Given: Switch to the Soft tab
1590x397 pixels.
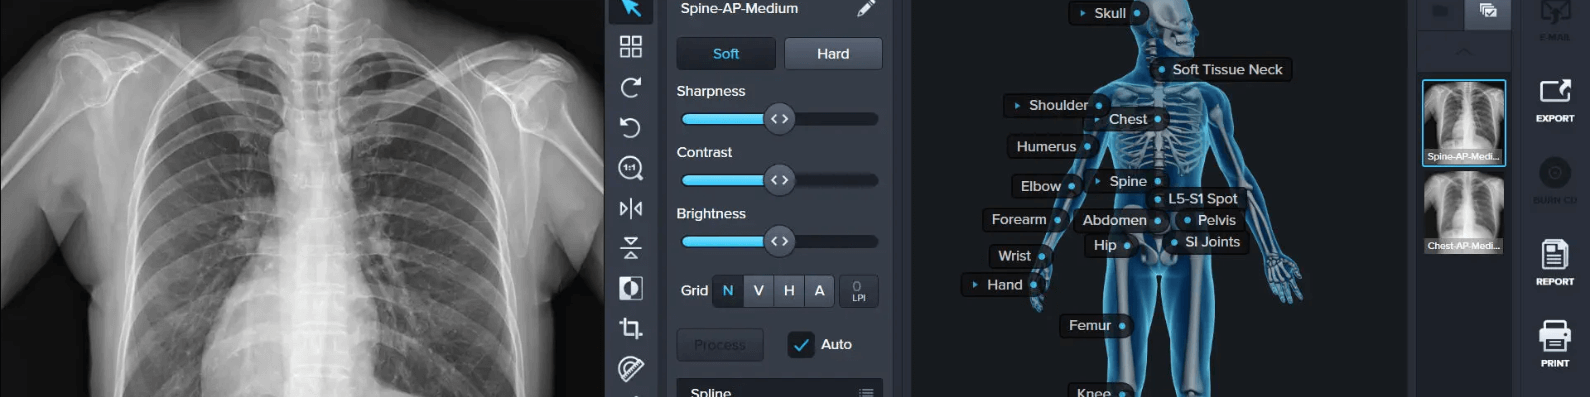Looking at the screenshot, I should pos(726,54).
